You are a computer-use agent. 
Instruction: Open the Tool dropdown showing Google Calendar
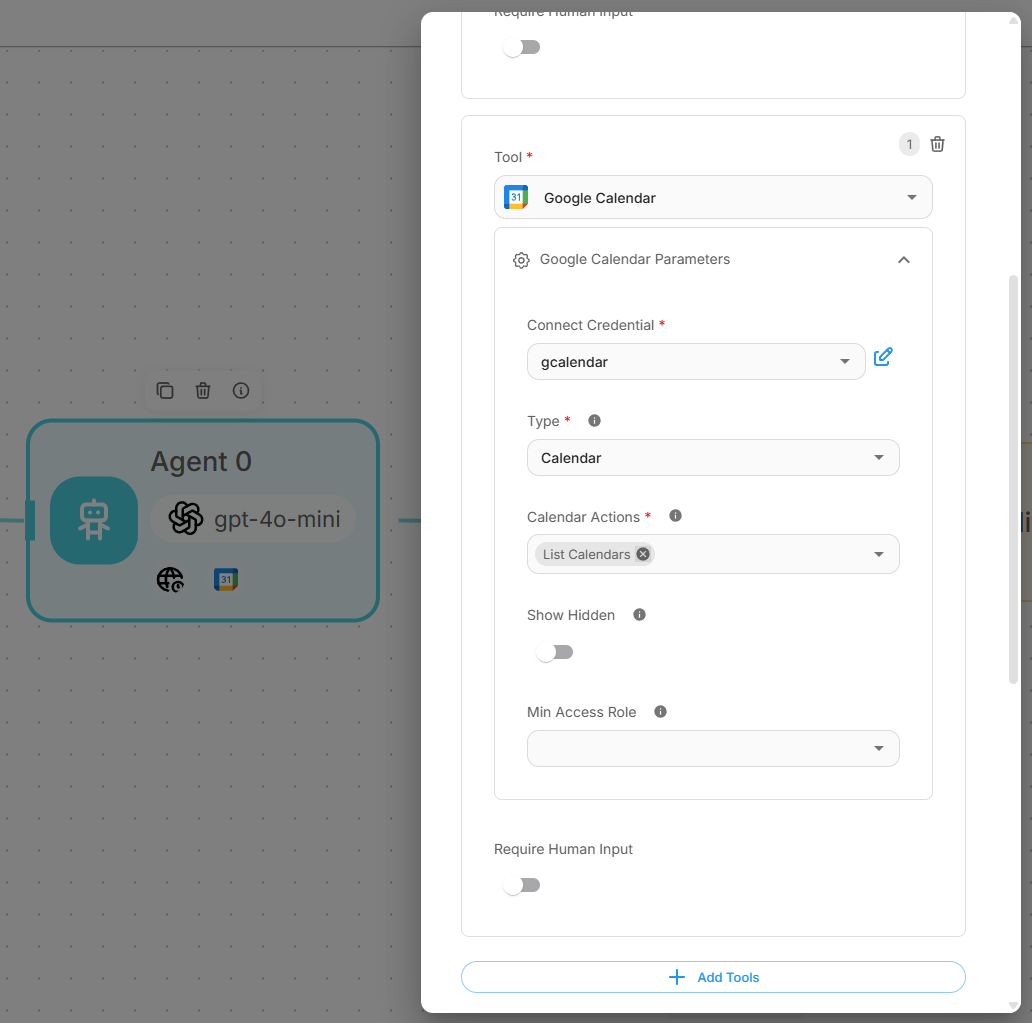pos(713,198)
